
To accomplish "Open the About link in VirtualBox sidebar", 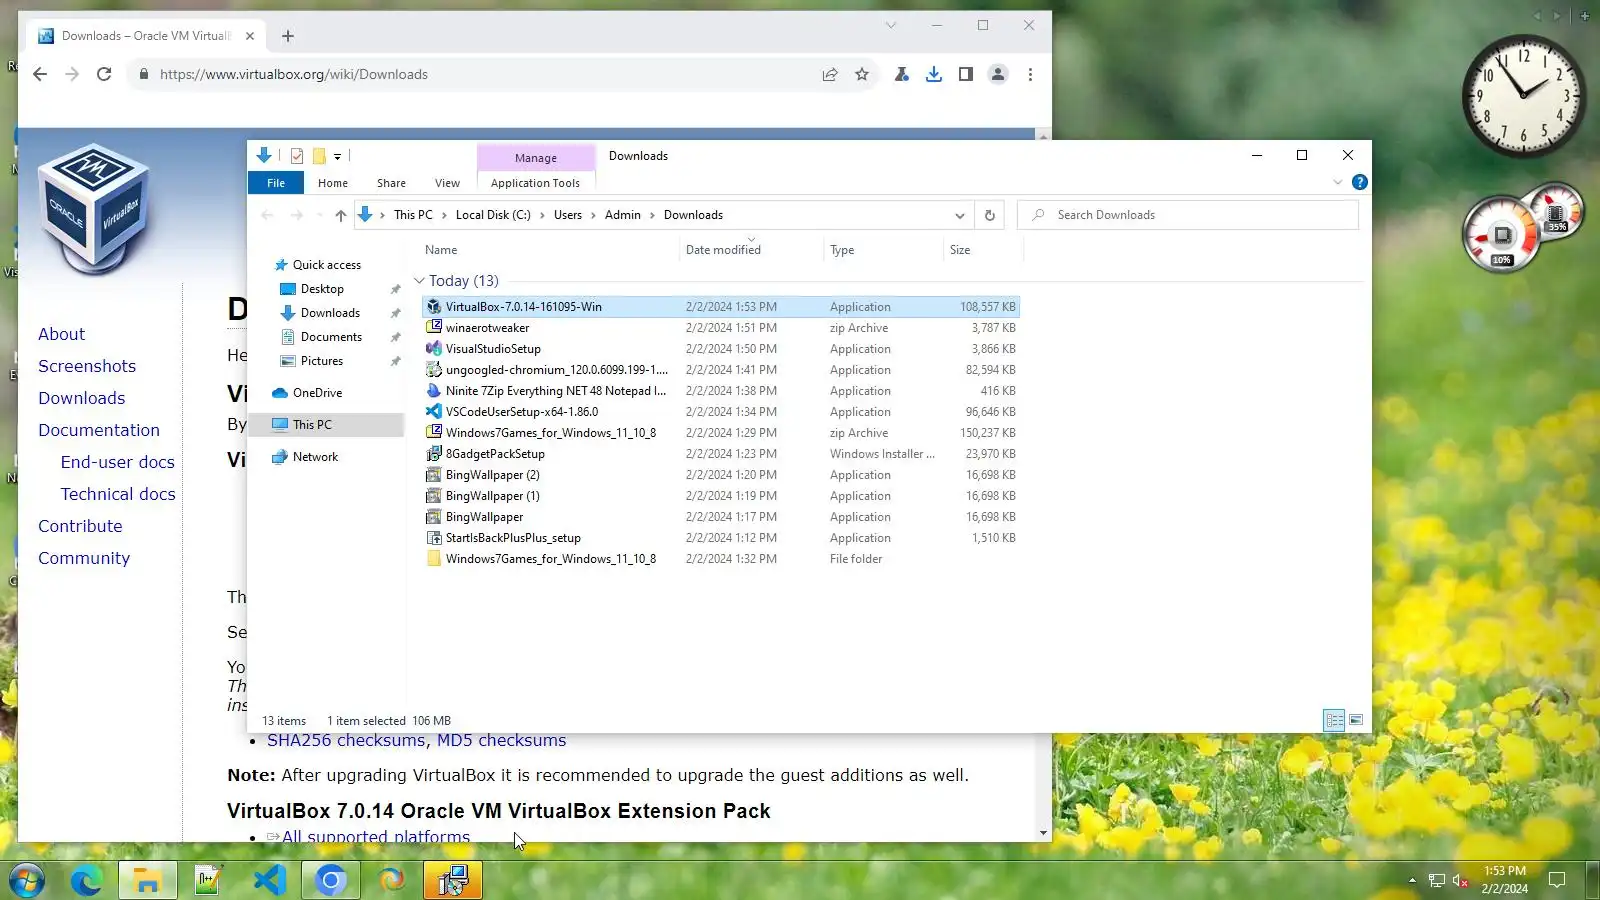I will [x=61, y=334].
